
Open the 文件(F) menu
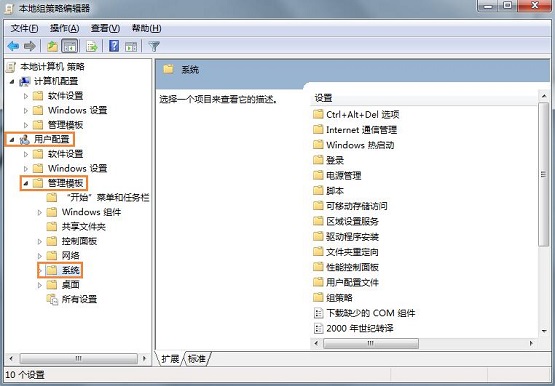tap(24, 28)
